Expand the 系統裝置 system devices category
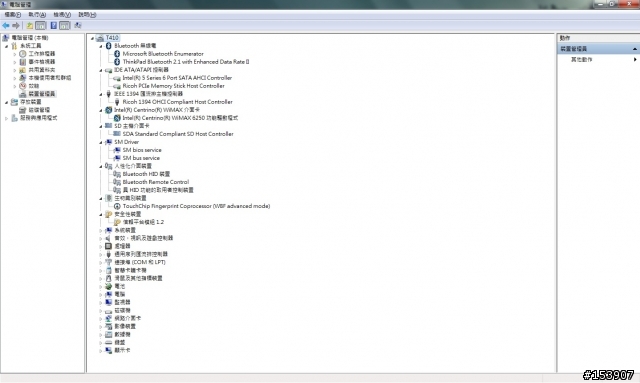The height and width of the screenshot is (383, 640). point(101,230)
